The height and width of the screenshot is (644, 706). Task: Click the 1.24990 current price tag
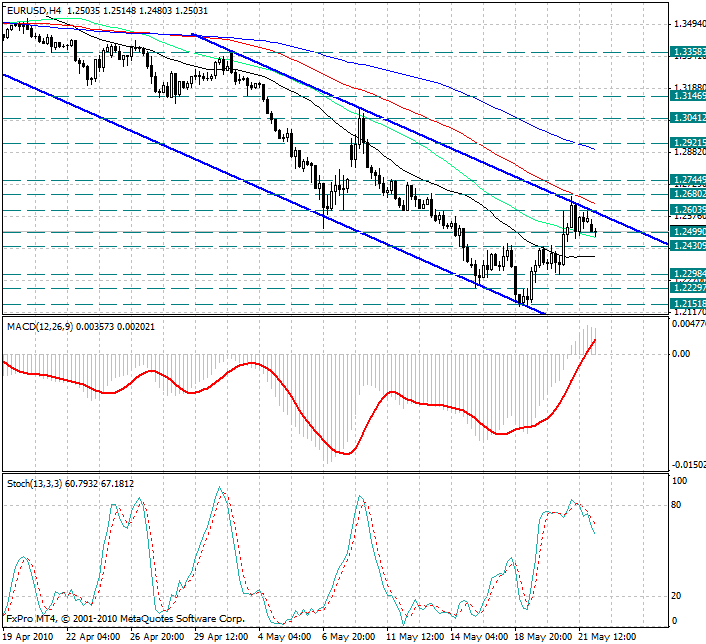[x=688, y=232]
